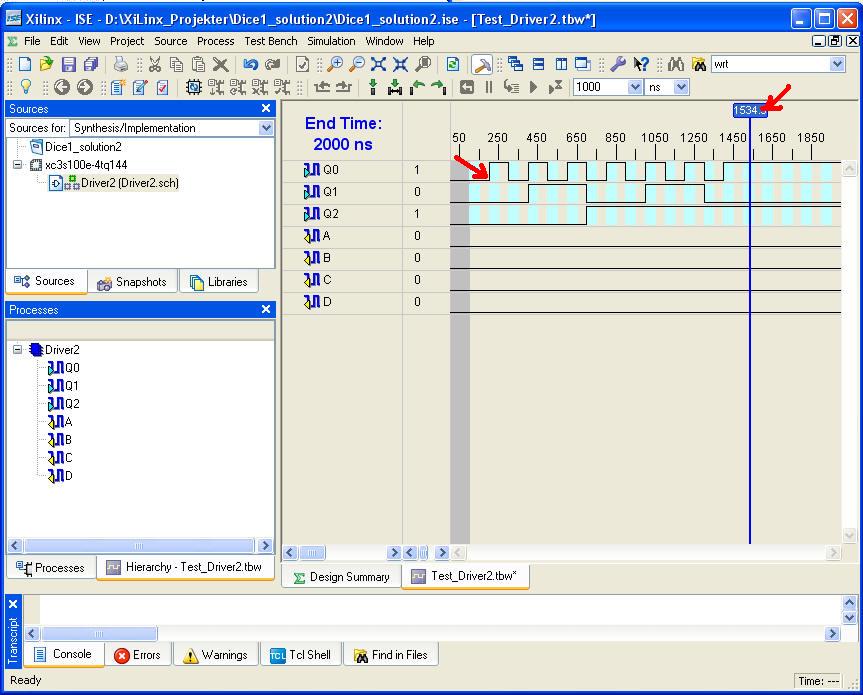Click the Find in Files toolbar icon
The image size is (863, 695).
tap(698, 64)
